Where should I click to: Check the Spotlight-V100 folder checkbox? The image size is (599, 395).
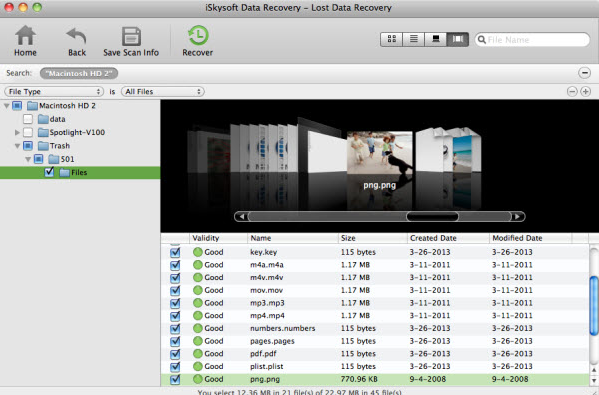28,133
